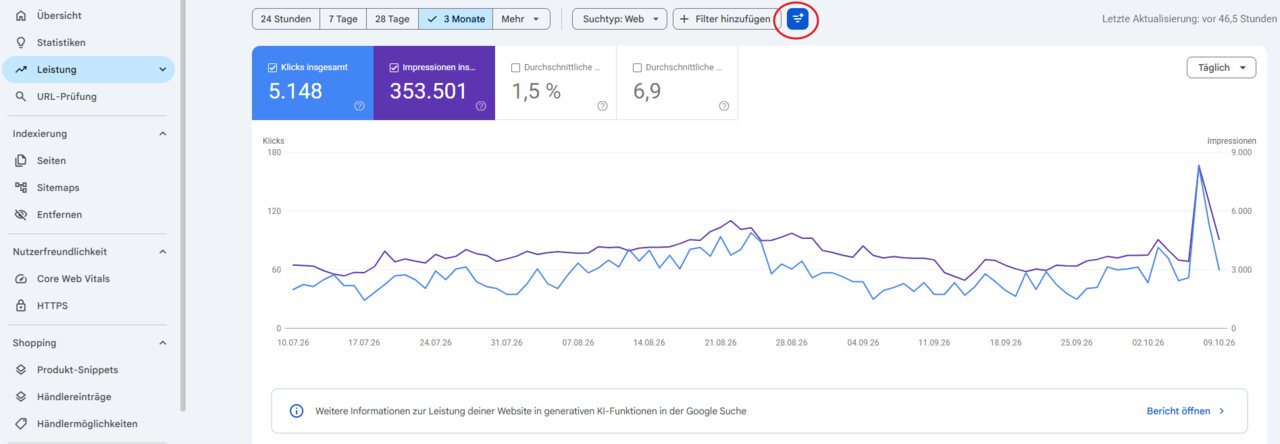
Task: Click Bericht öffnen link
Action: click(x=1178, y=411)
